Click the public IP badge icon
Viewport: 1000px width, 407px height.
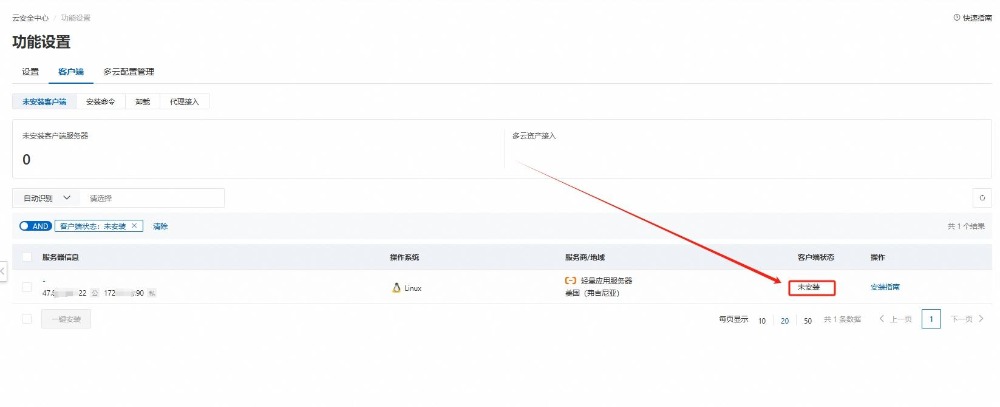tap(92, 293)
